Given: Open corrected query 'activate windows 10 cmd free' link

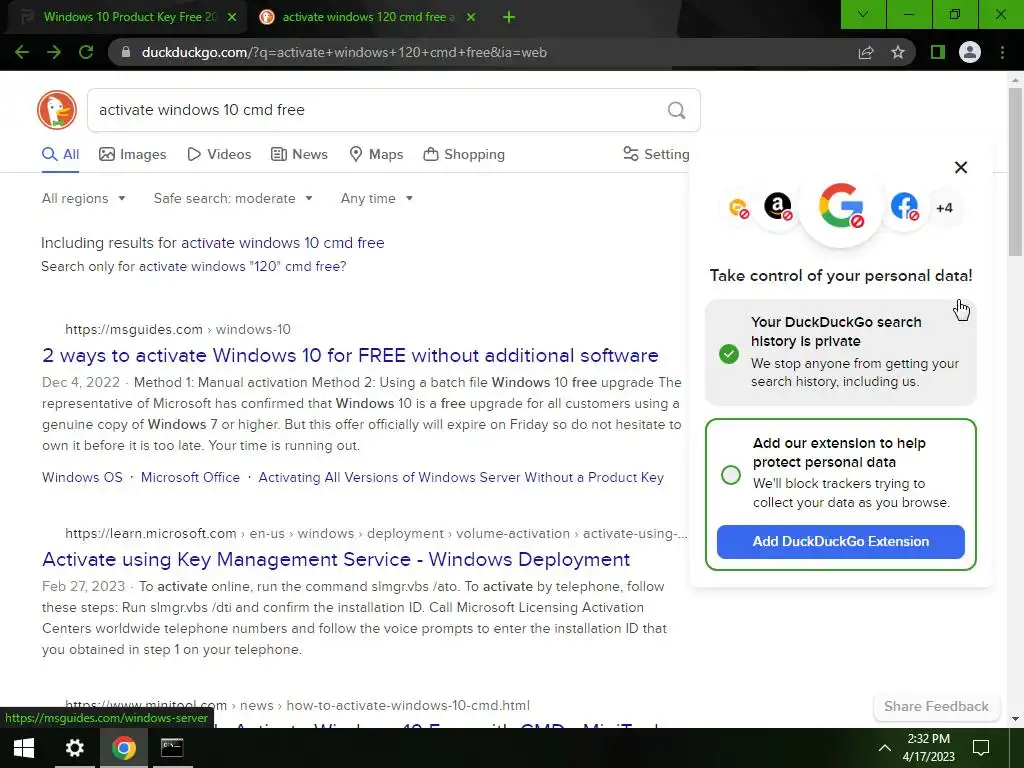Looking at the screenshot, I should point(283,243).
